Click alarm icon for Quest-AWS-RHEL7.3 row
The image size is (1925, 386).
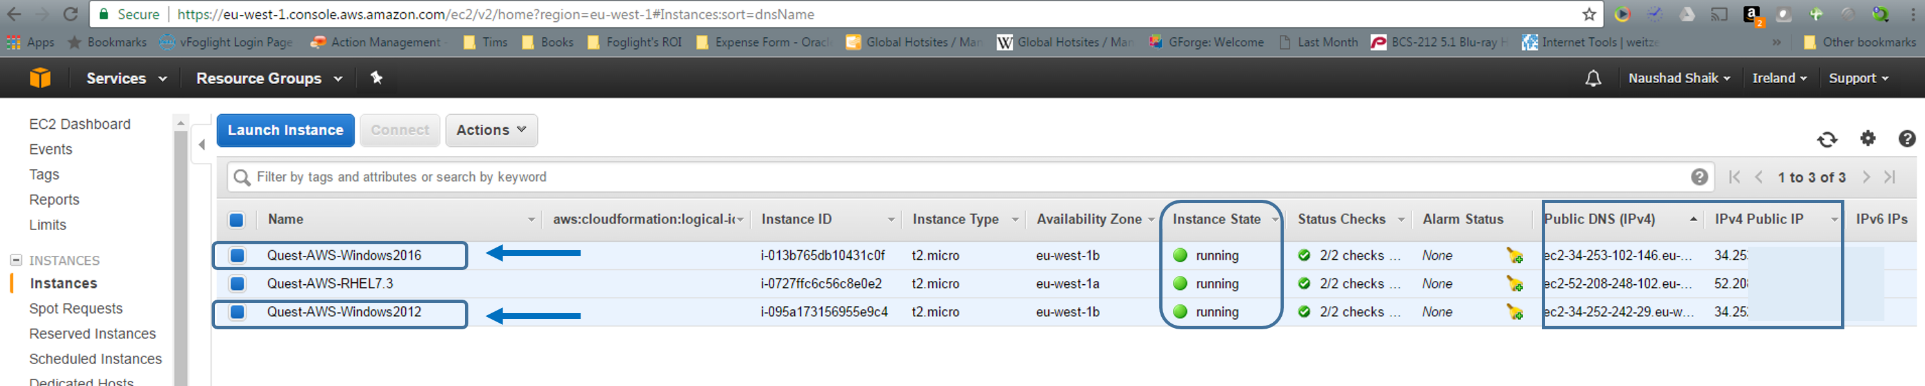[1515, 284]
